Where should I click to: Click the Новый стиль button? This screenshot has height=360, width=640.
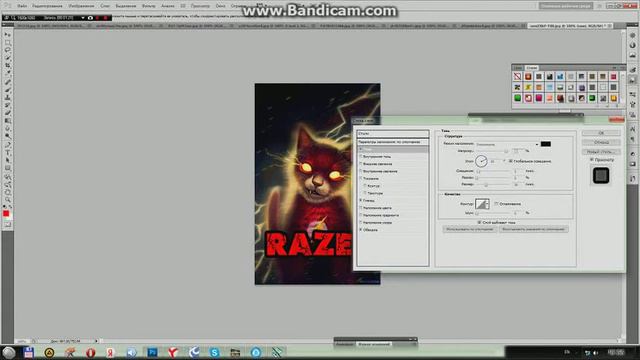(x=601, y=152)
